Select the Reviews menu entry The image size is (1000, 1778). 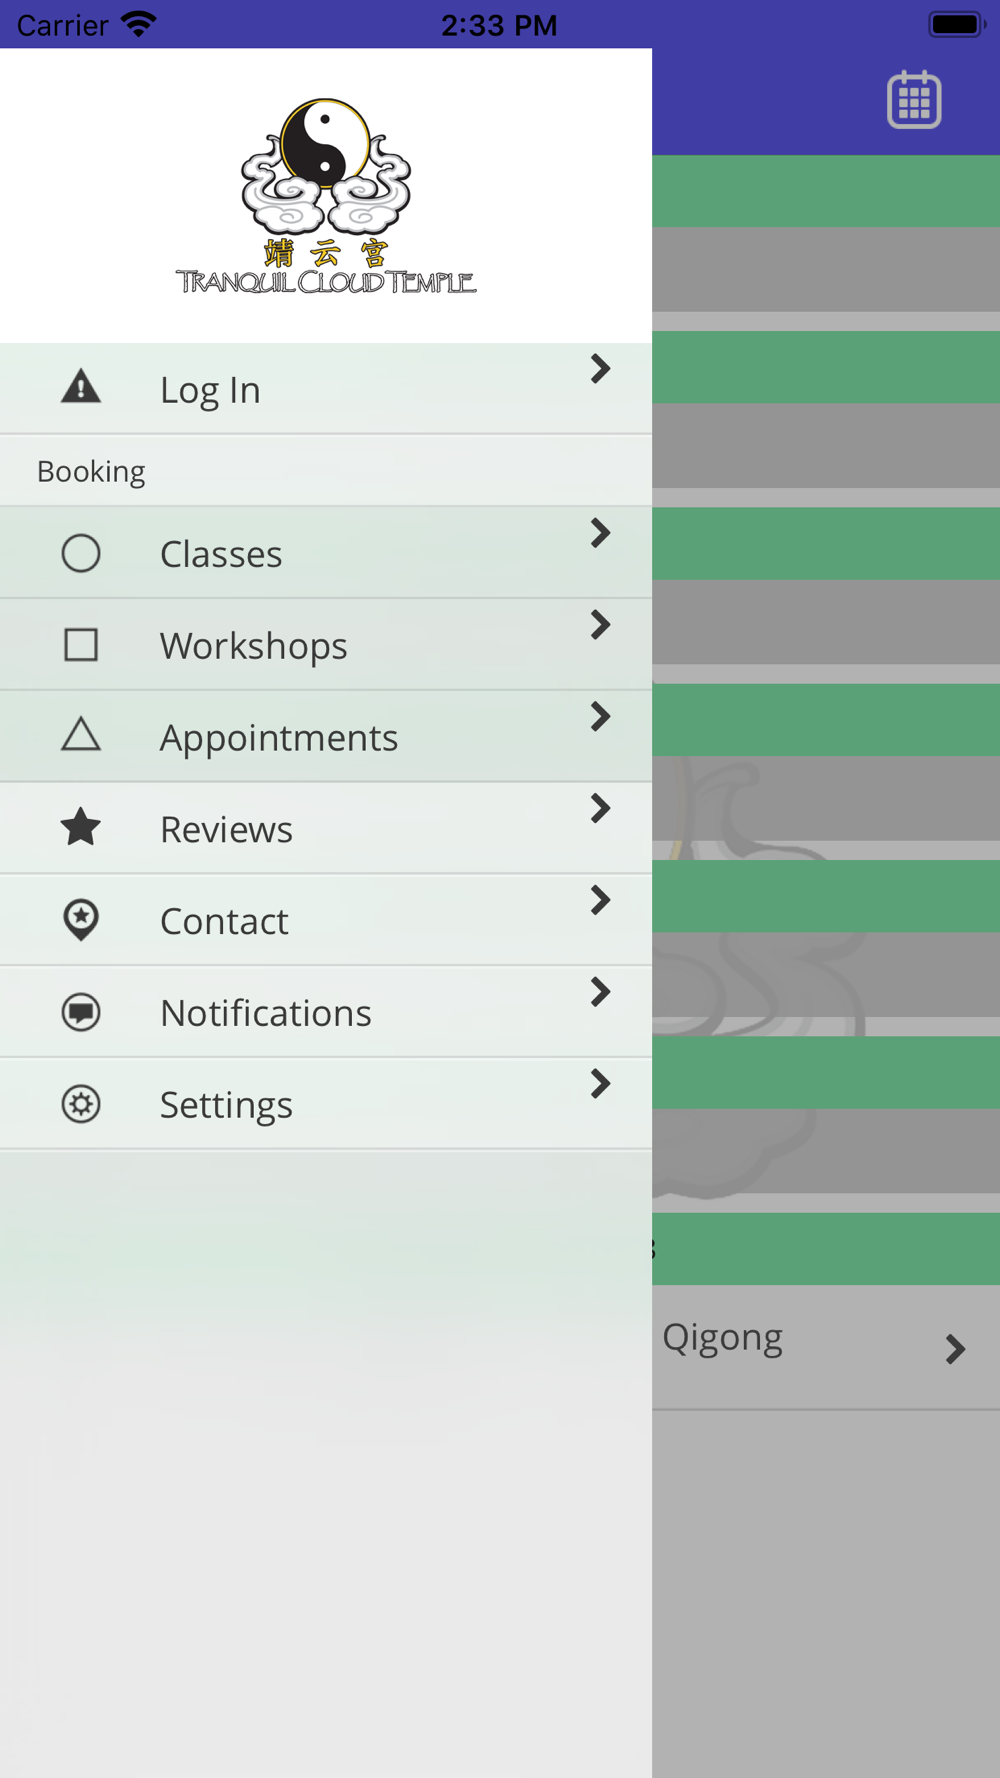point(326,828)
